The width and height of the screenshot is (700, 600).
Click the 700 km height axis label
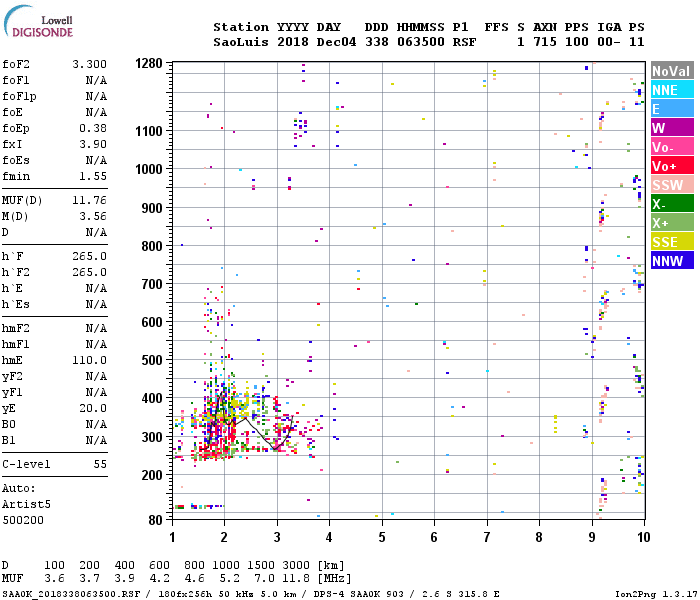pyautogui.click(x=152, y=284)
